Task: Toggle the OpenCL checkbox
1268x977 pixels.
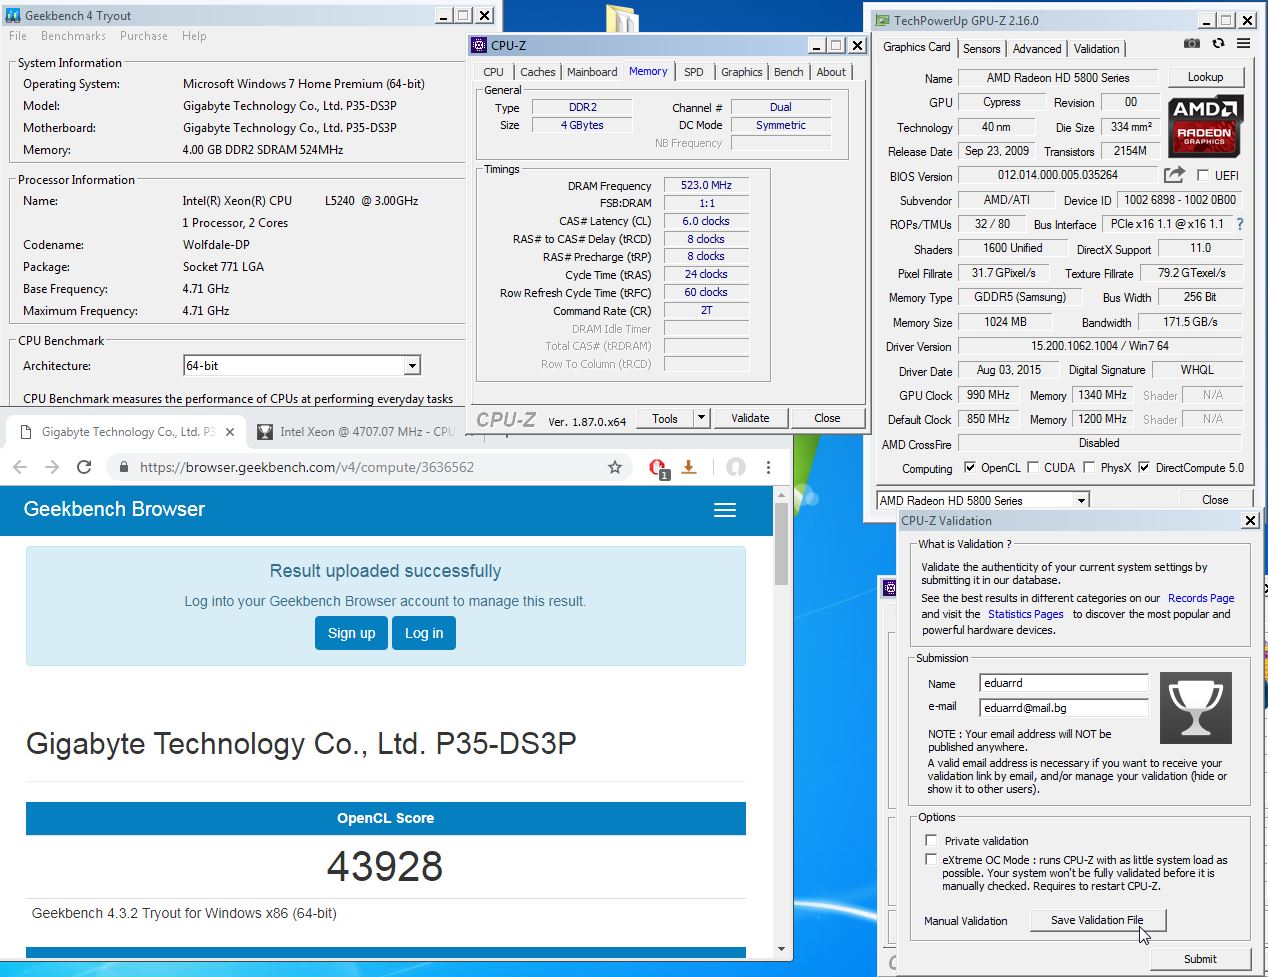Action: [x=969, y=467]
